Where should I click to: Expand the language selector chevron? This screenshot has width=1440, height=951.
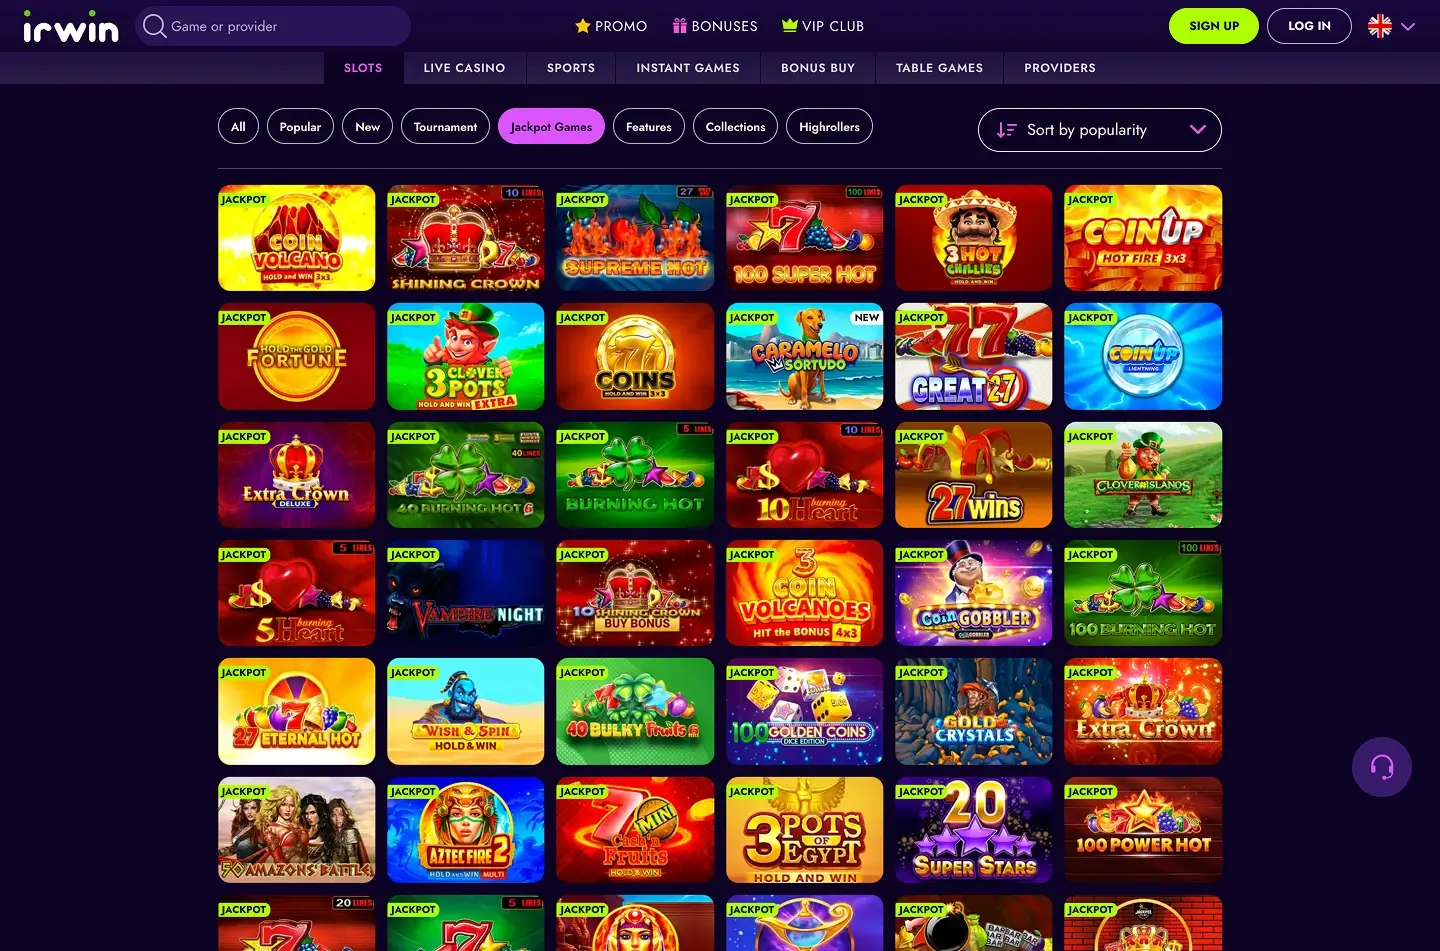pyautogui.click(x=1408, y=27)
